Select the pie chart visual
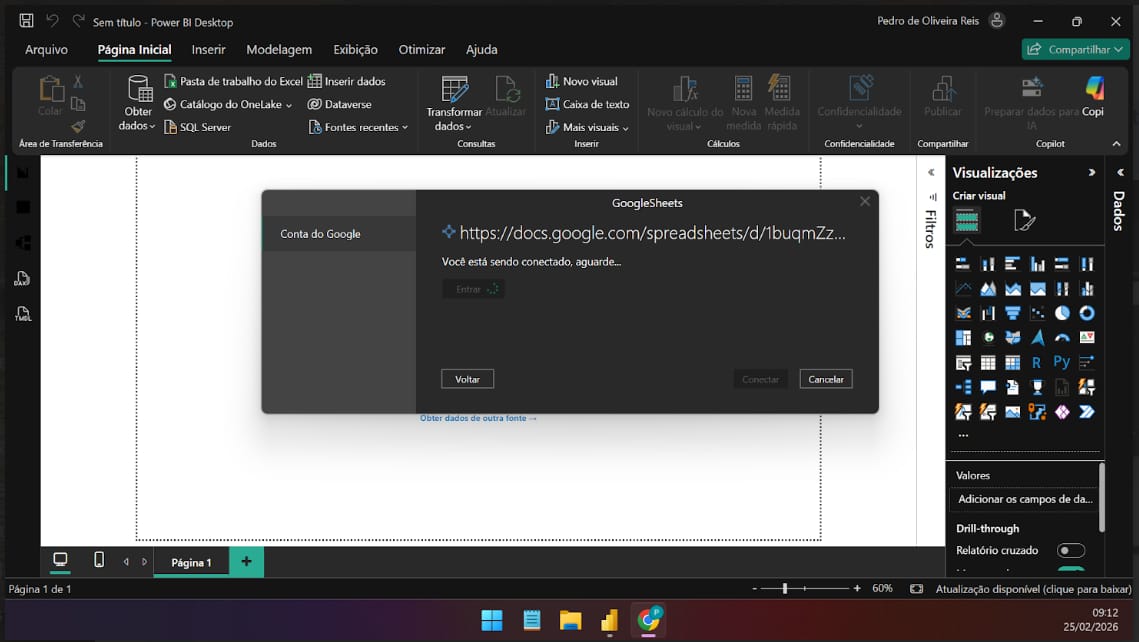1139x642 pixels. [1062, 314]
